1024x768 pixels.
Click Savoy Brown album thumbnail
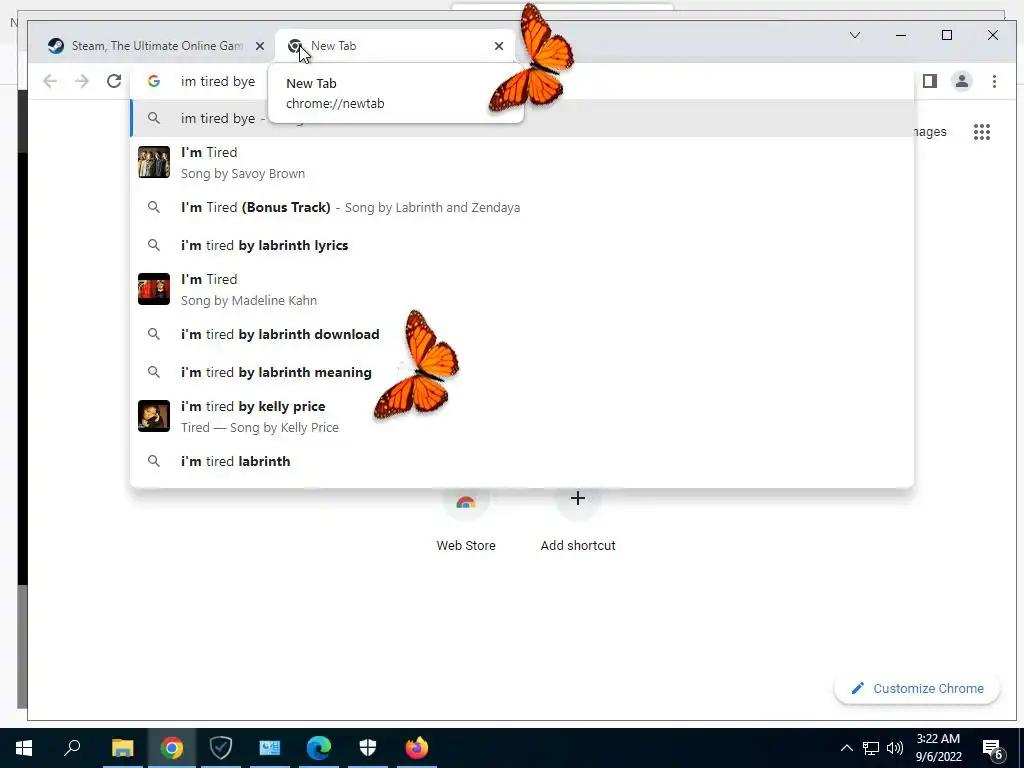[x=154, y=162]
